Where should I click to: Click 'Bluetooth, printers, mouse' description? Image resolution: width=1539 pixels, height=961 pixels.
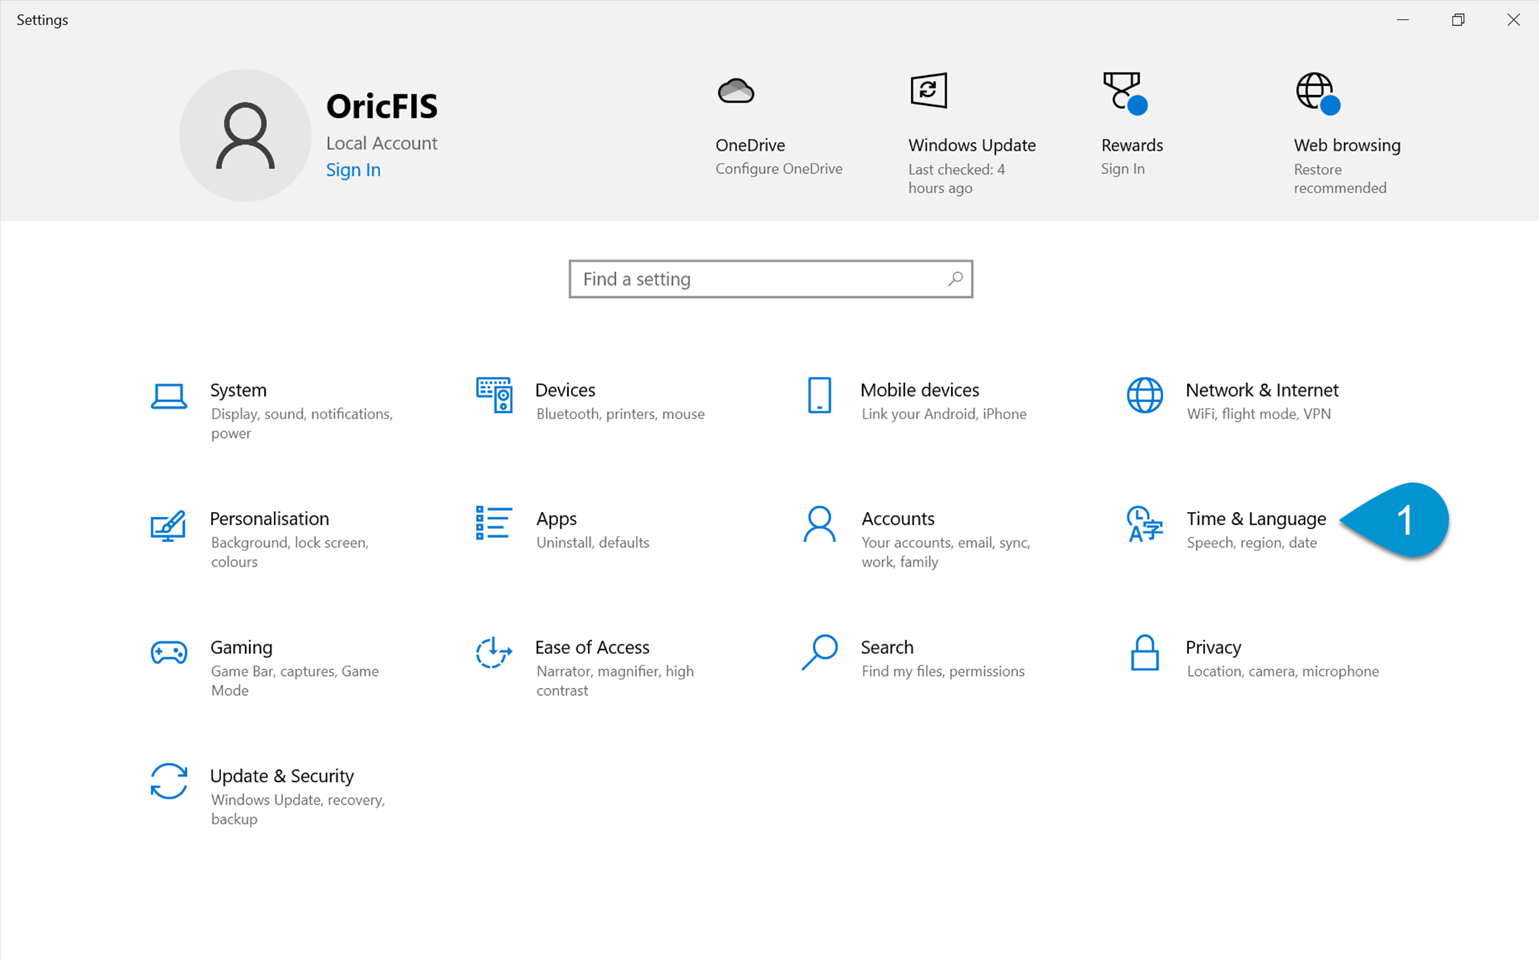tap(620, 414)
